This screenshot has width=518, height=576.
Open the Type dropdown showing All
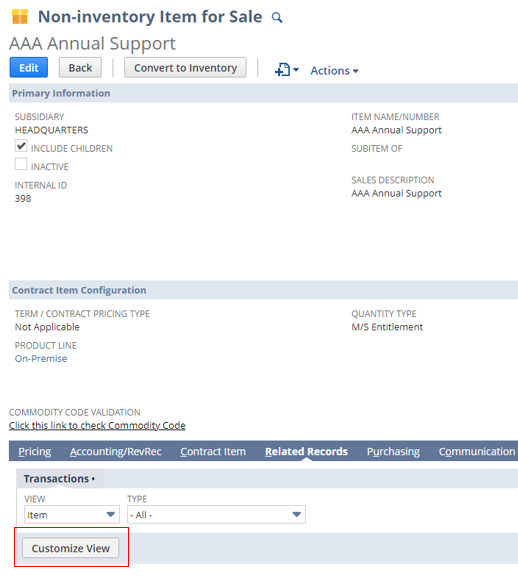[216, 515]
